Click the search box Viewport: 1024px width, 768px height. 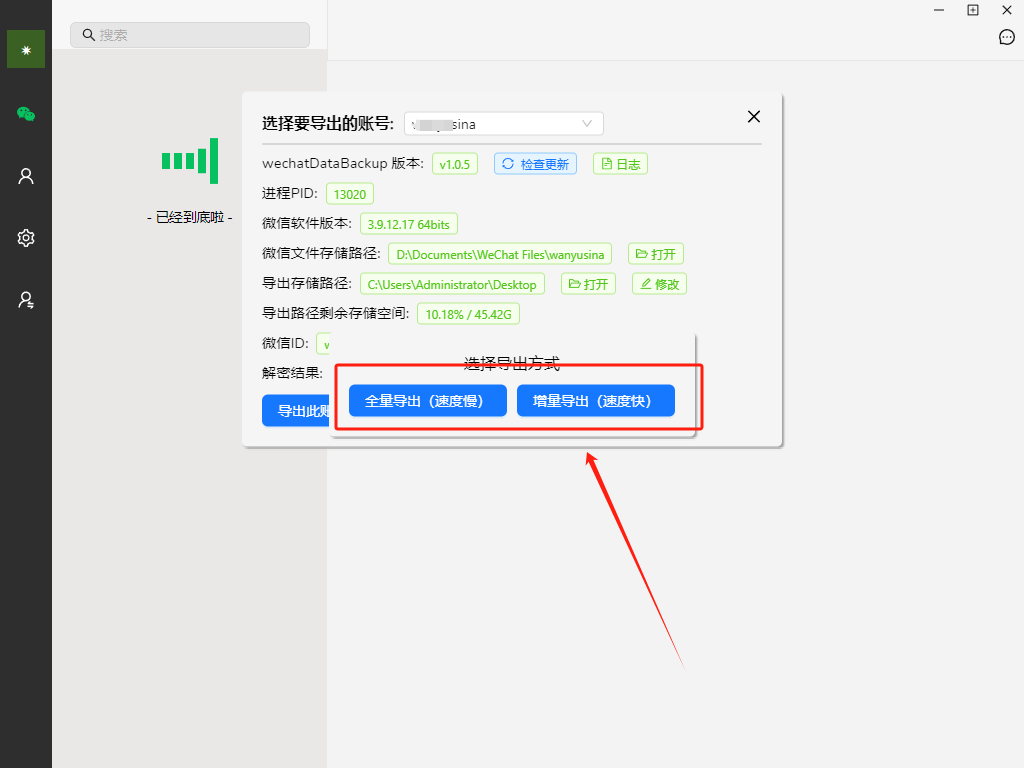[190, 35]
